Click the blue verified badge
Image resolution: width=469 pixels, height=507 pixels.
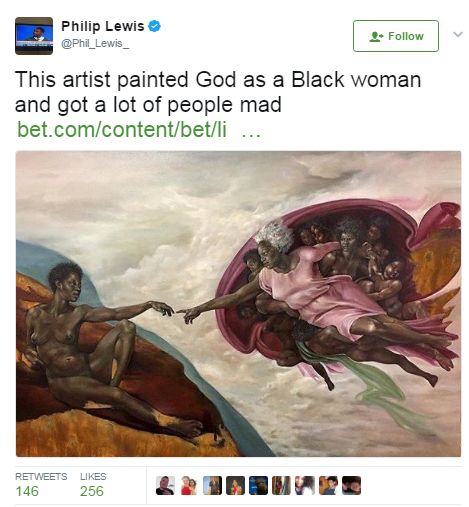point(154,26)
